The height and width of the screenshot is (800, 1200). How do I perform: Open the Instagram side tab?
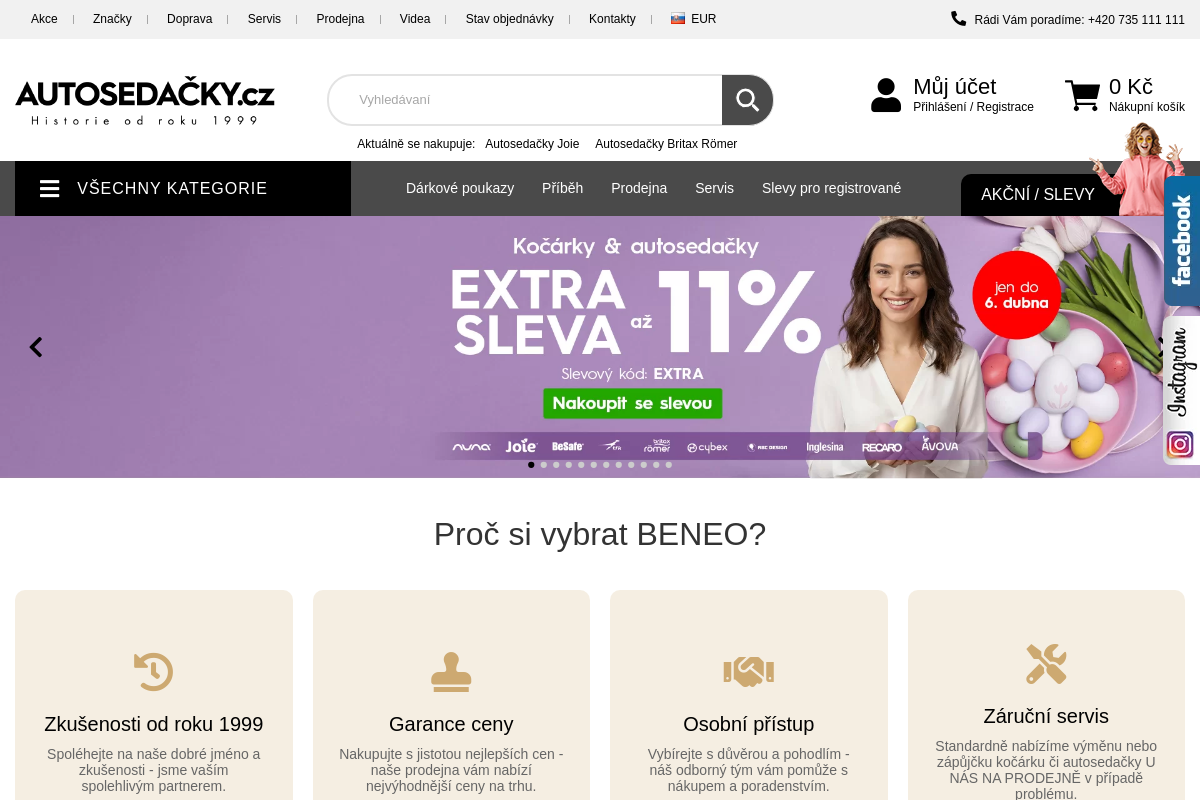(1181, 390)
